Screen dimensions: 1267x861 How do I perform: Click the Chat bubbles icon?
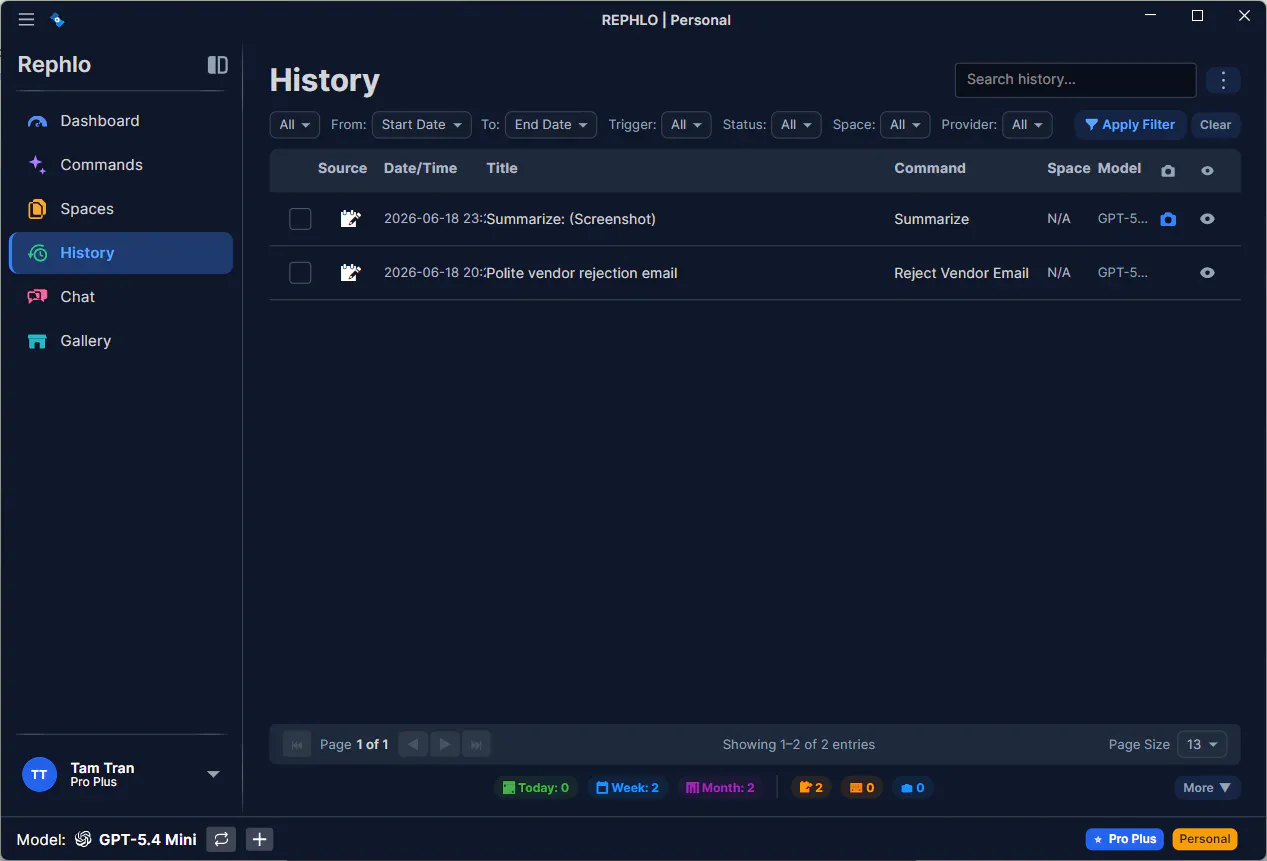pyautogui.click(x=37, y=297)
